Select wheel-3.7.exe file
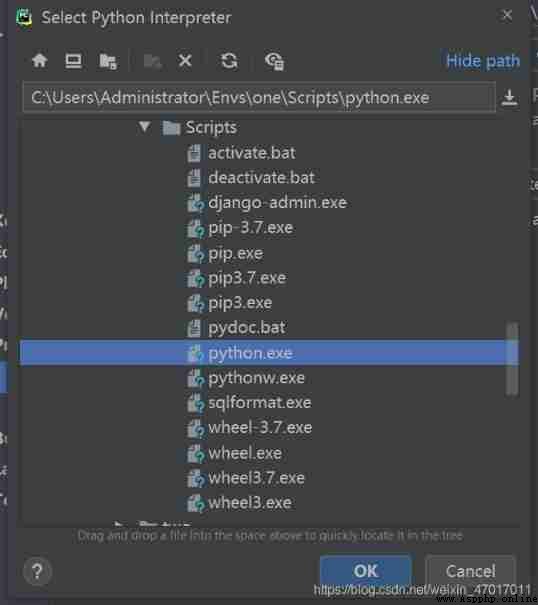The width and height of the screenshot is (538, 605). click(x=250, y=428)
